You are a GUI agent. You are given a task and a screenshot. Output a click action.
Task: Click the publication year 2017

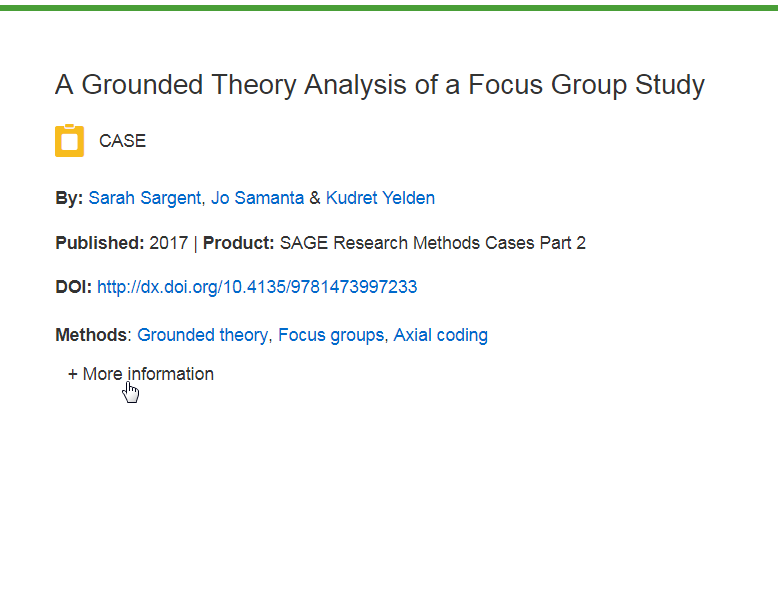pos(169,243)
